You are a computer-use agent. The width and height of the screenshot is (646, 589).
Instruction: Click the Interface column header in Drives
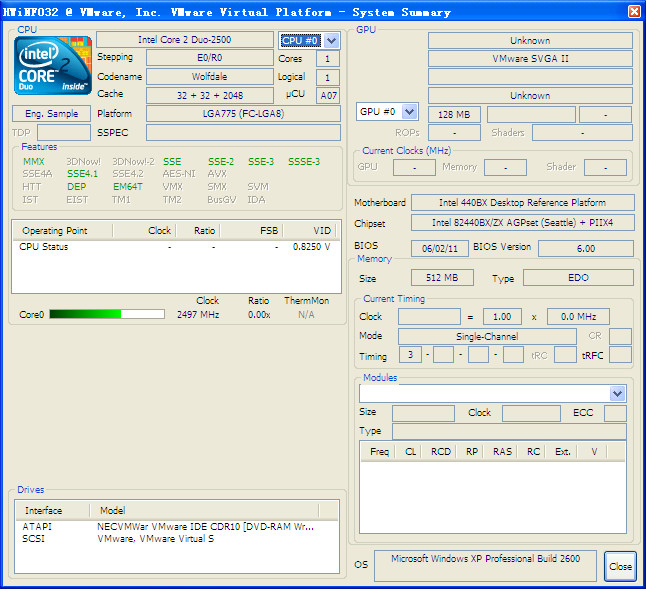pyautogui.click(x=52, y=511)
